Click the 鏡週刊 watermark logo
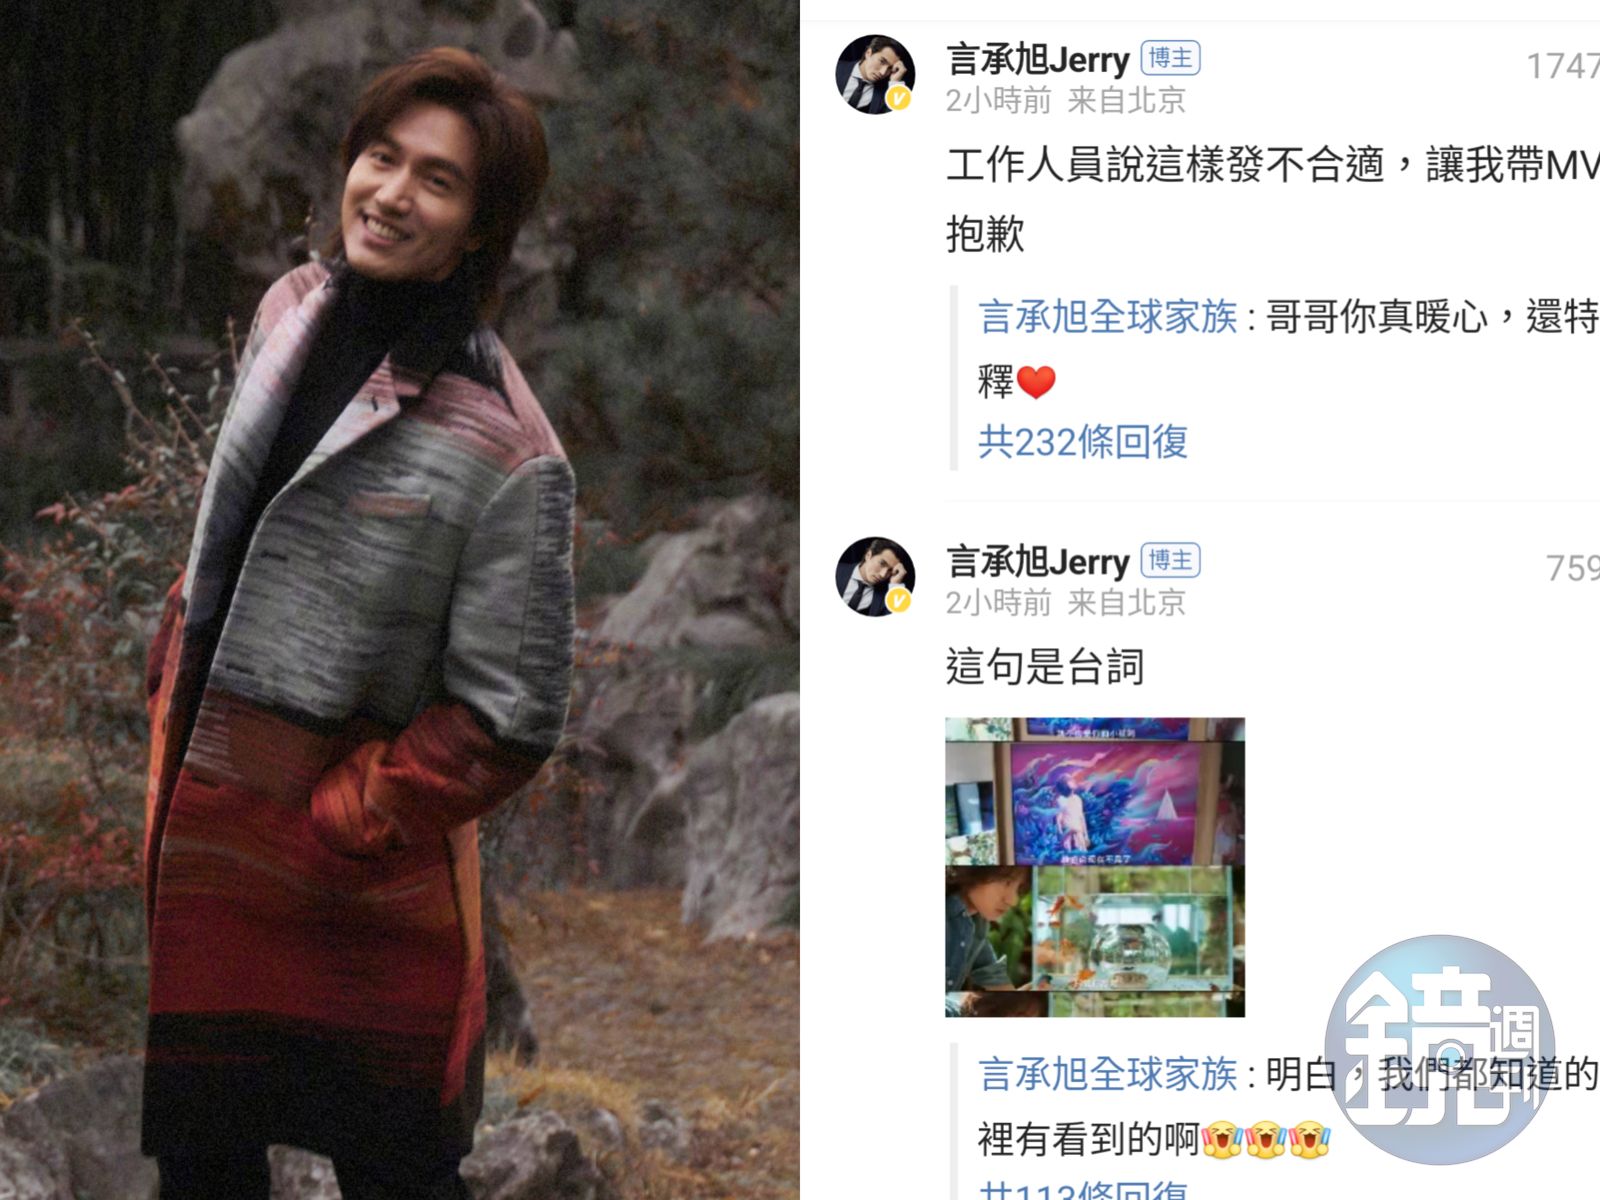1600x1200 pixels. point(1440,1049)
